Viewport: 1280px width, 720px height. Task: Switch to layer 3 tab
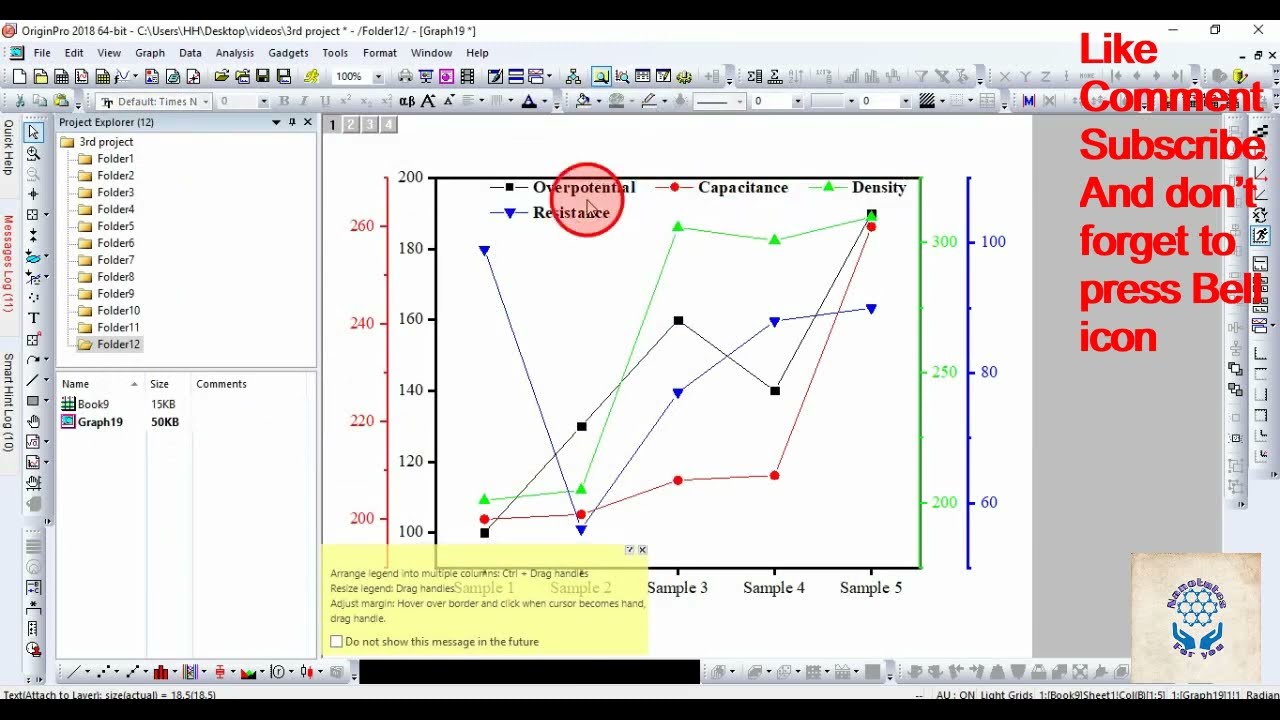click(x=370, y=125)
